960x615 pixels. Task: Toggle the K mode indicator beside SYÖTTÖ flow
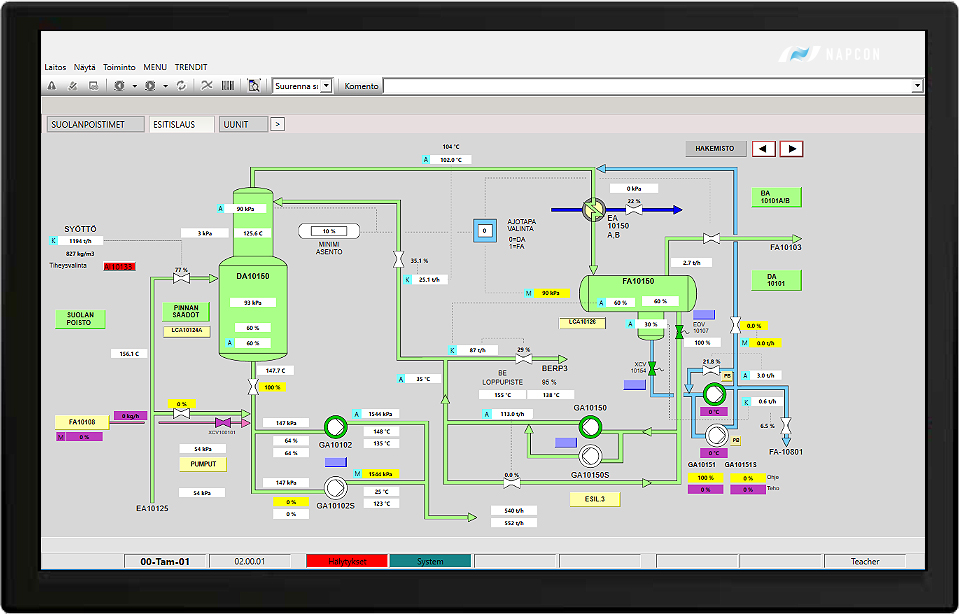pos(54,241)
